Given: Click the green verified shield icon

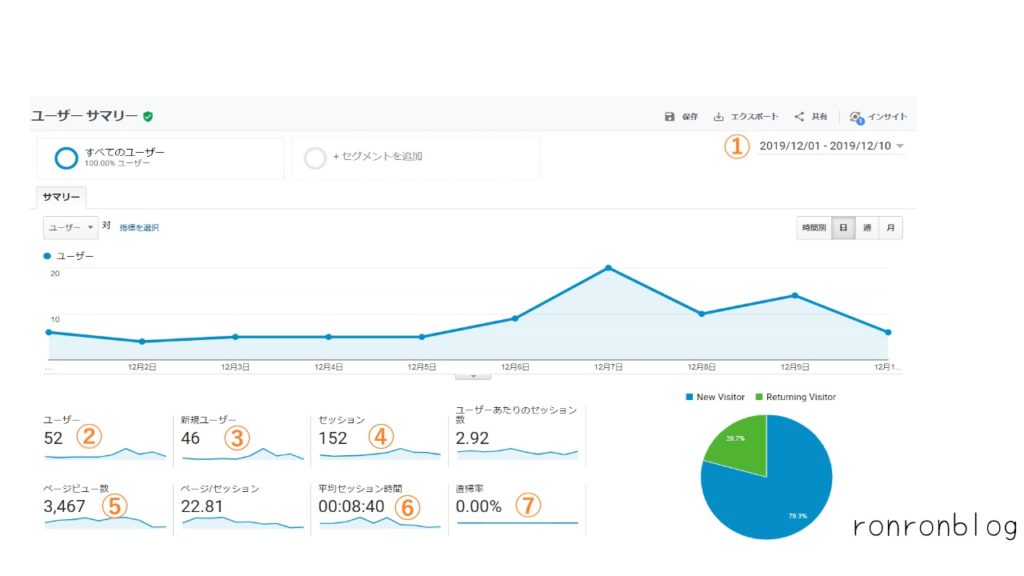Looking at the screenshot, I should pyautogui.click(x=148, y=116).
